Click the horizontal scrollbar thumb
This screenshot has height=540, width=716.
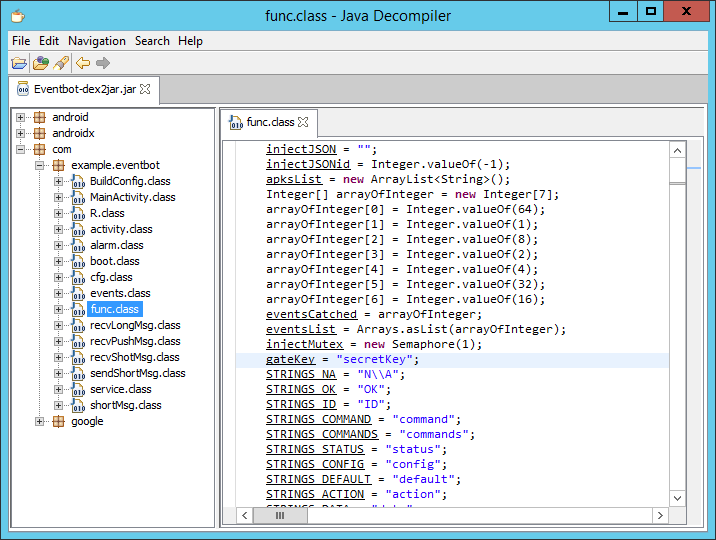pos(280,516)
